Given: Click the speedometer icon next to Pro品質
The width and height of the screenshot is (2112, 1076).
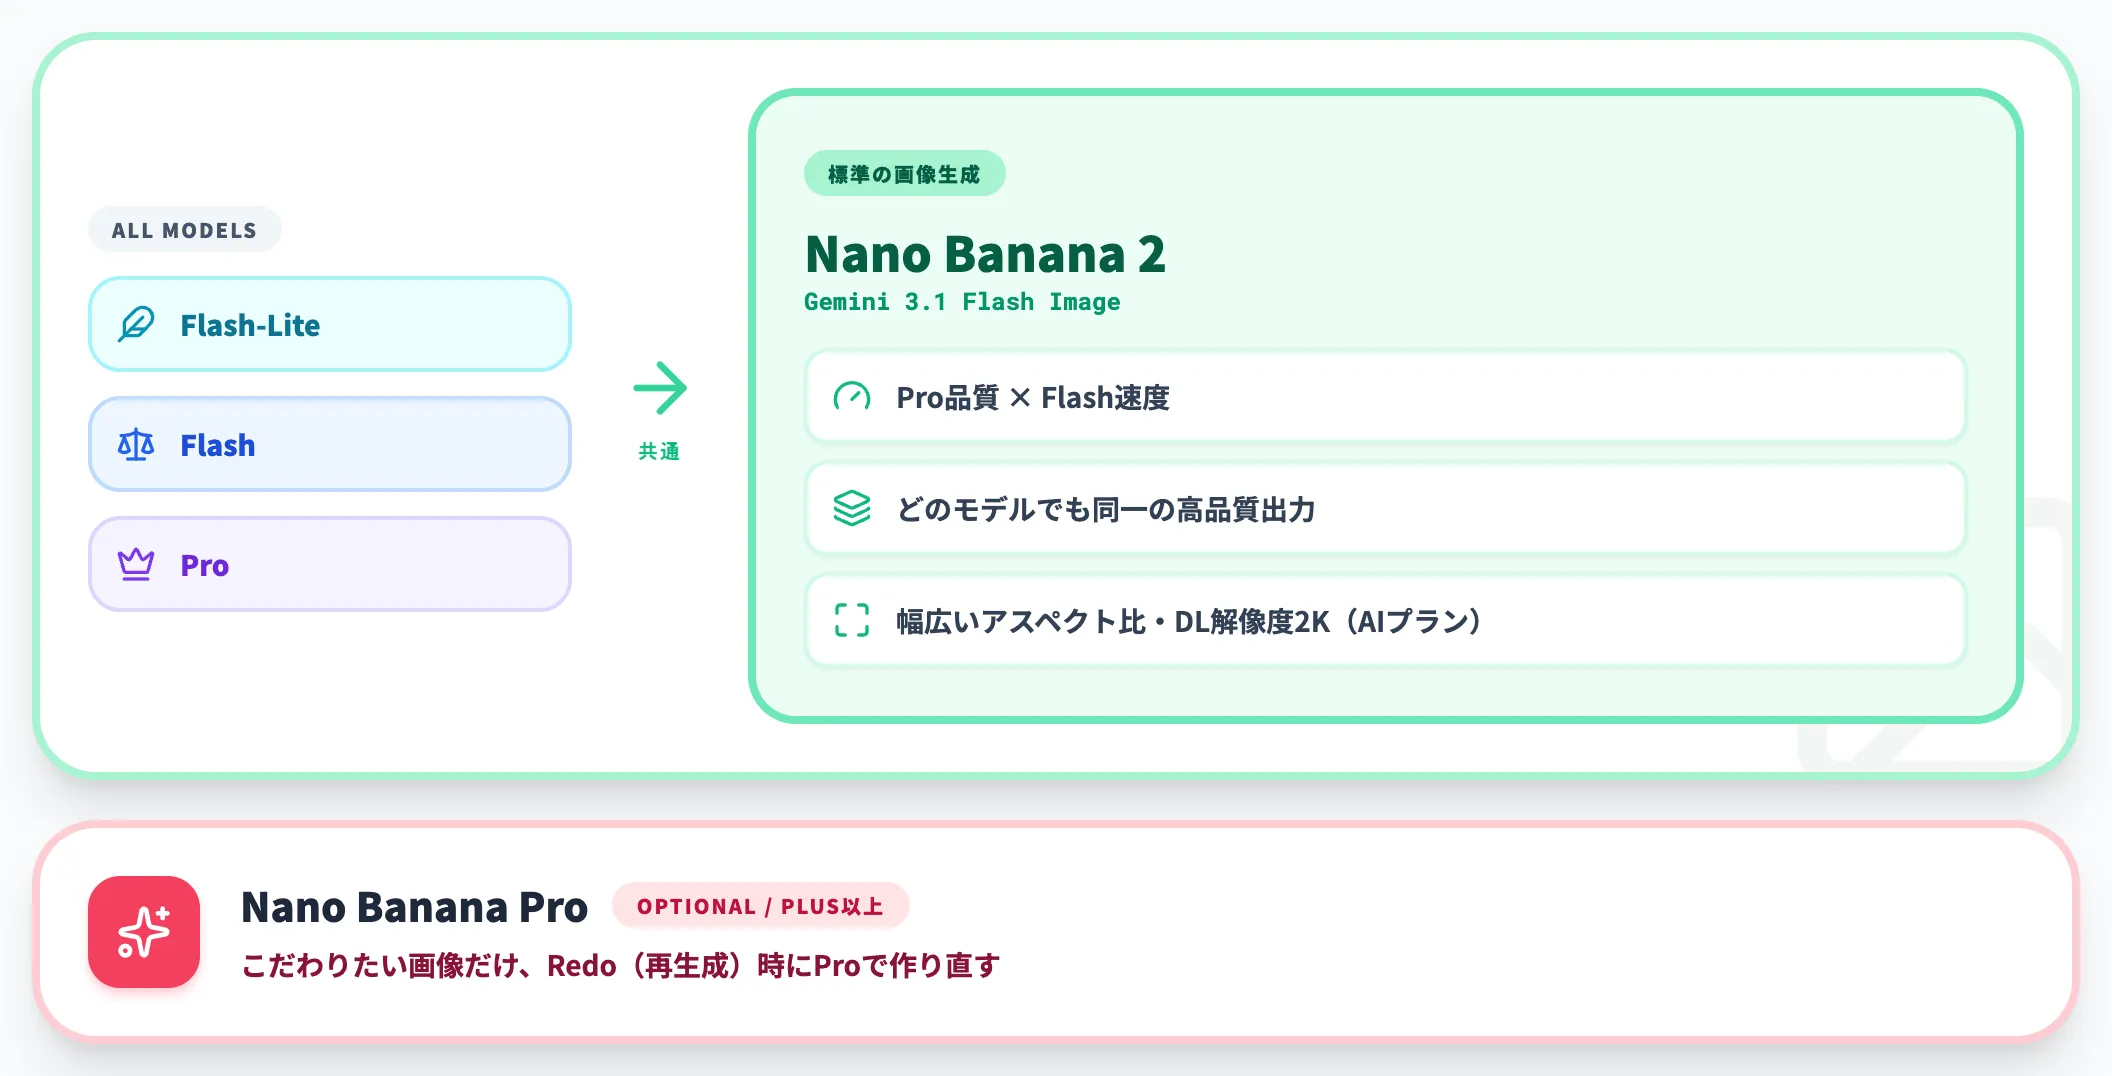Looking at the screenshot, I should point(852,397).
